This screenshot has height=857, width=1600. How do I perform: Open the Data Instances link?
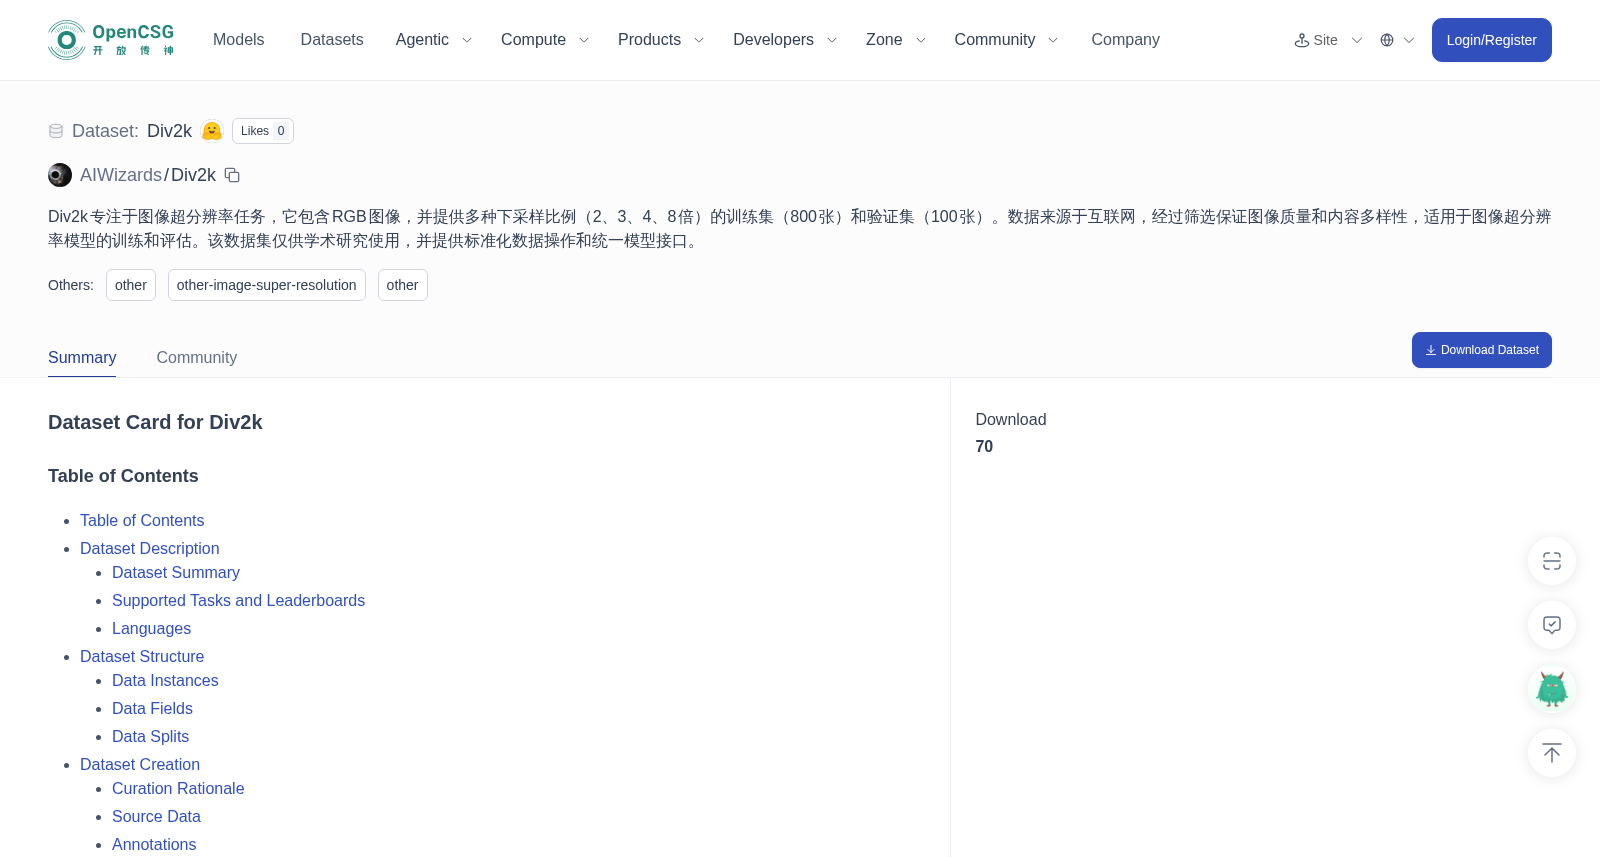click(165, 680)
